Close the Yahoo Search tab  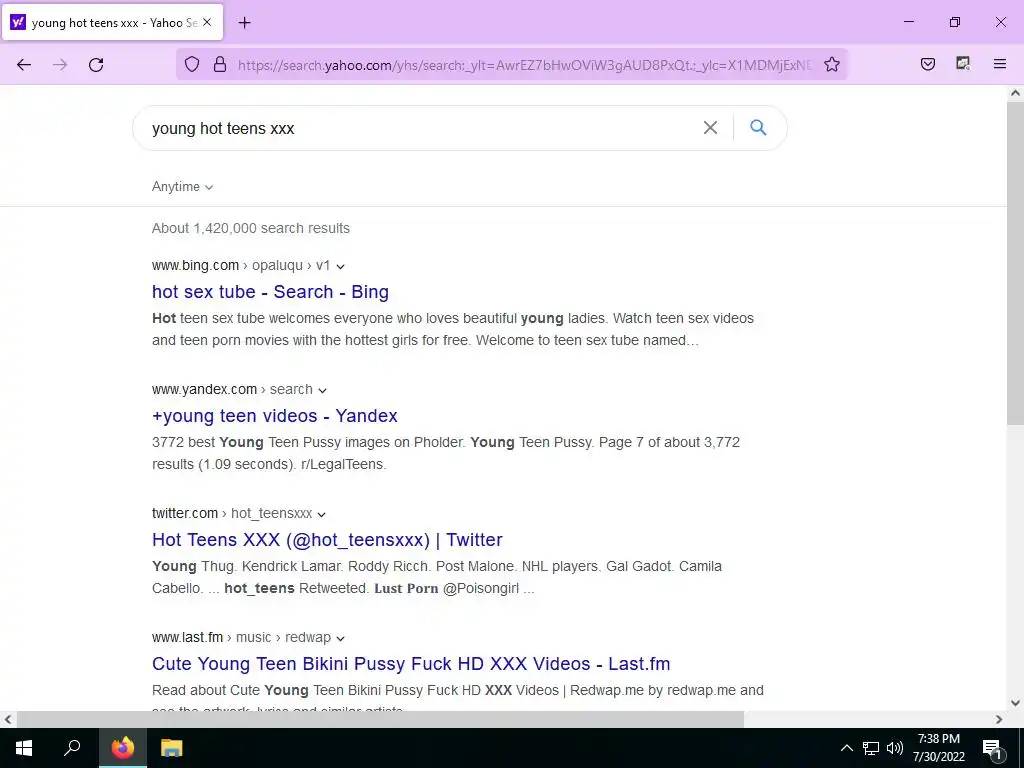pyautogui.click(x=207, y=22)
